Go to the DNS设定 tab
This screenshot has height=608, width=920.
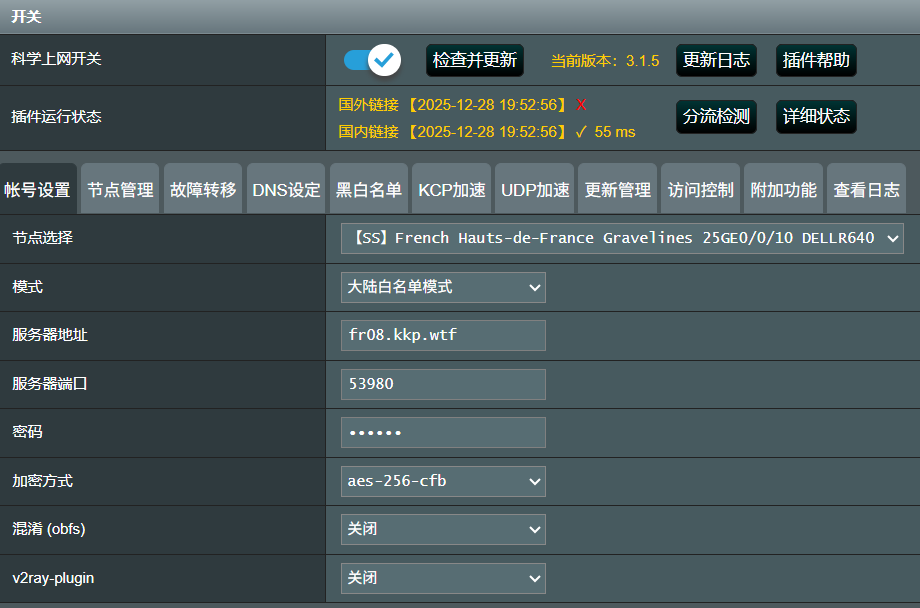click(286, 190)
